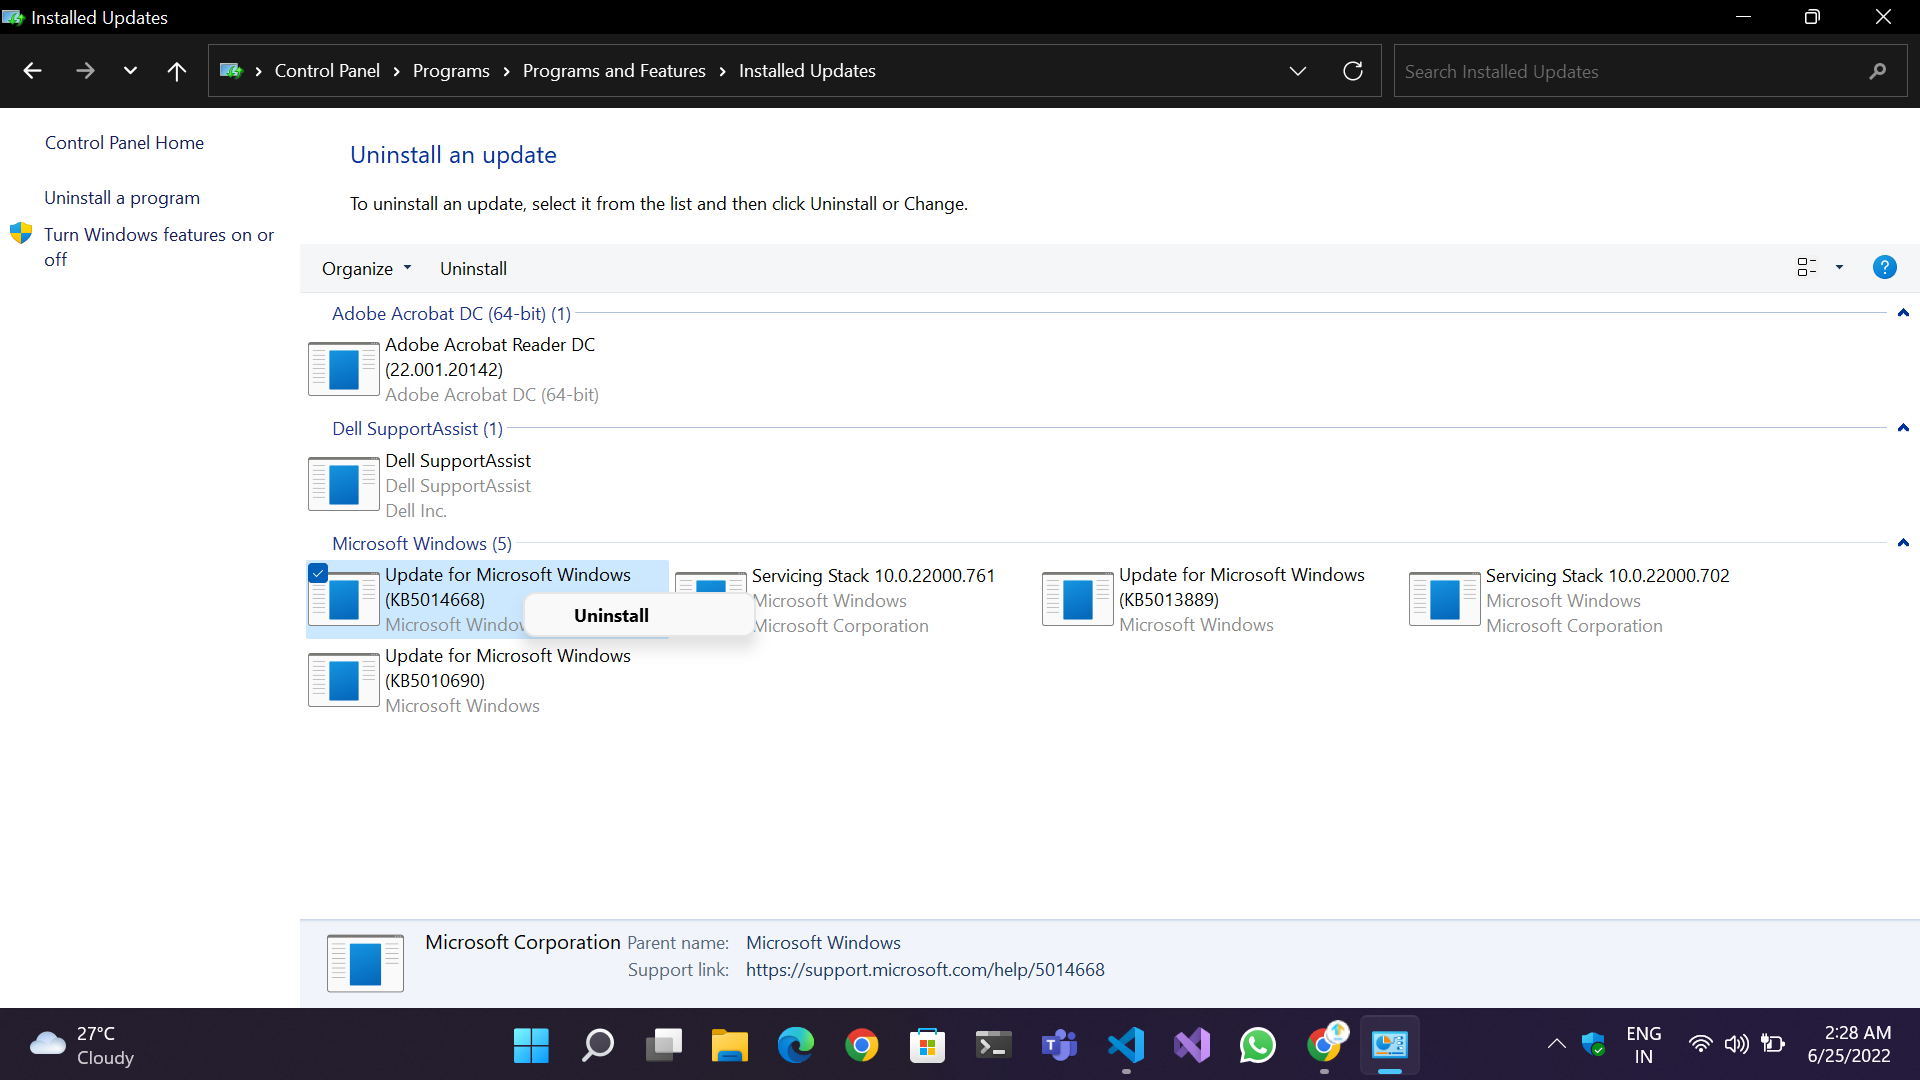Open File Explorer from the taskbar

[729, 1046]
